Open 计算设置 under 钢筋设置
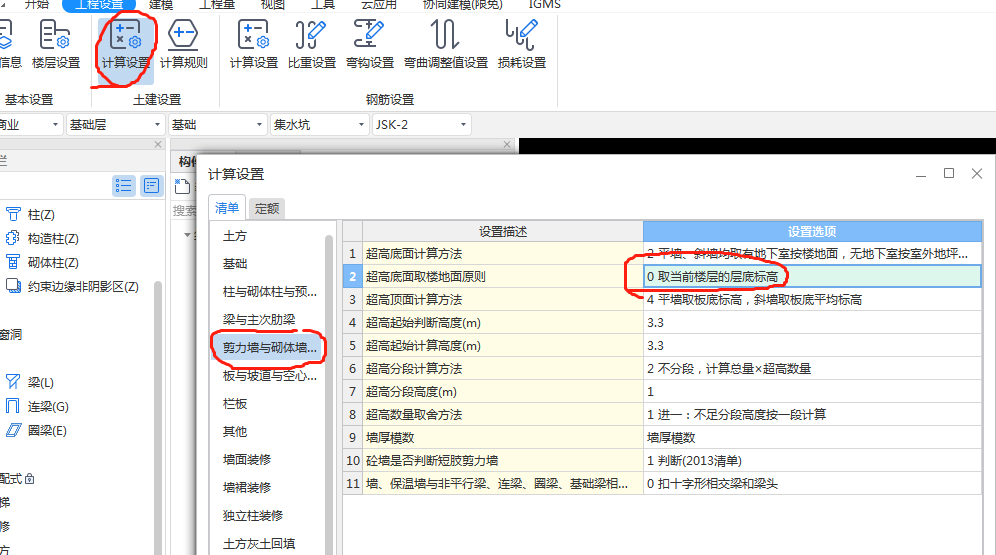996x555 pixels. pyautogui.click(x=253, y=44)
